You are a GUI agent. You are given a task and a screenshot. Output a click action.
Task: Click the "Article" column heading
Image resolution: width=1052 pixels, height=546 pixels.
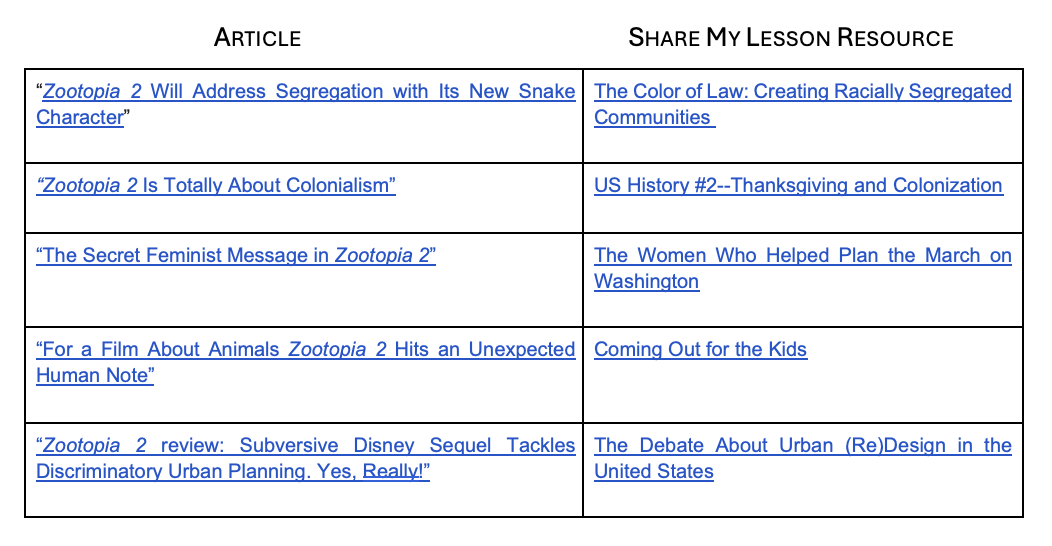coord(258,38)
